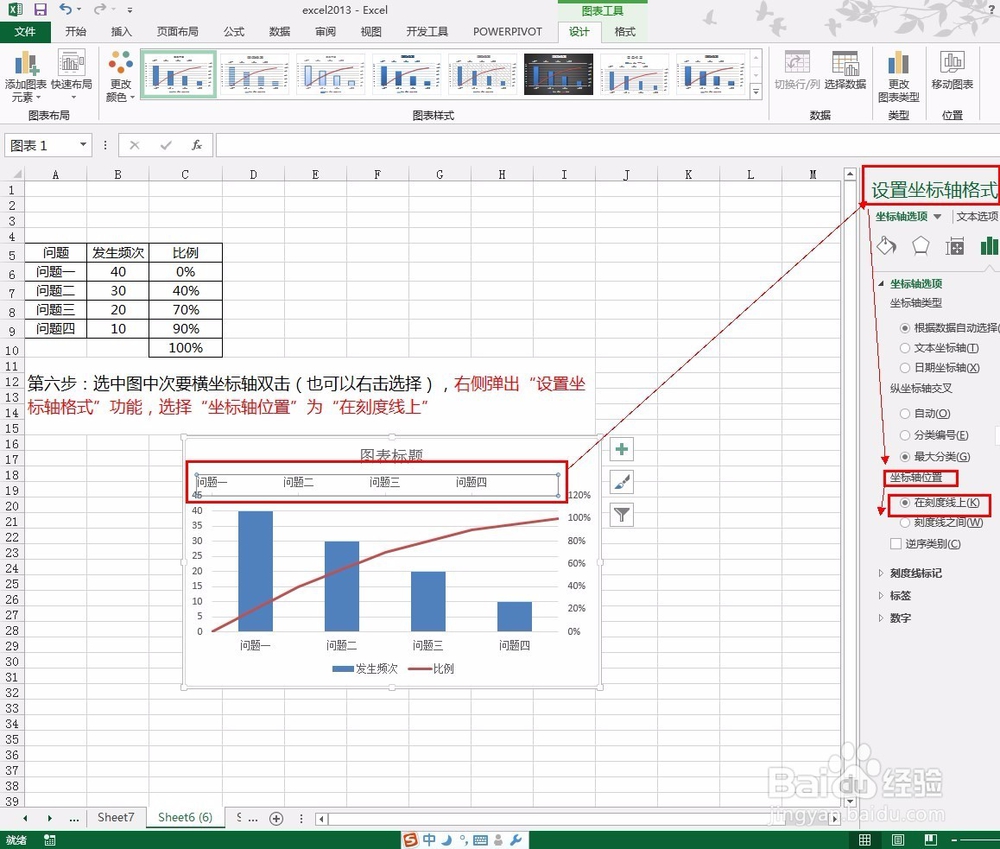Open 更改颜色 change colors palette
This screenshot has height=849, width=1000.
(x=120, y=76)
